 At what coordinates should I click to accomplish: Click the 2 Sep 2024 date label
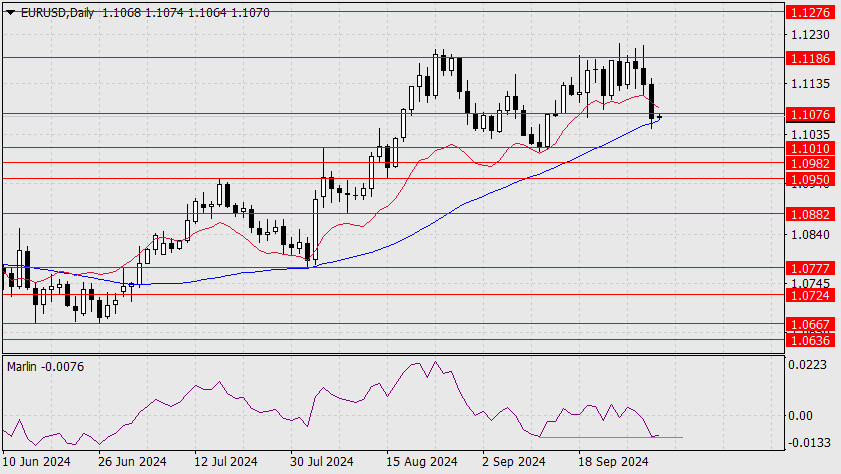[514, 462]
